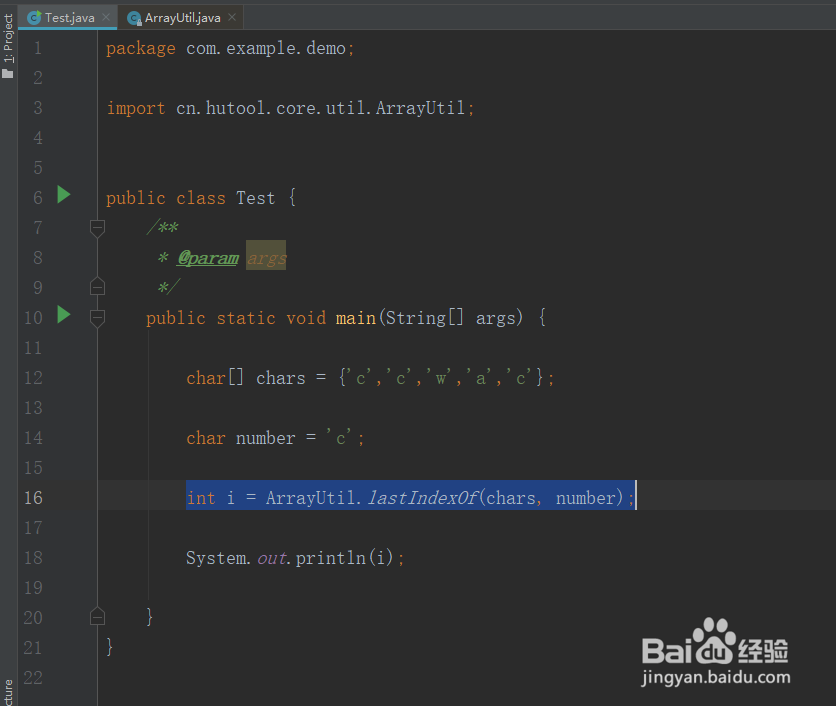This screenshot has height=706, width=836.
Task: Click the main method name
Action: 356,318
